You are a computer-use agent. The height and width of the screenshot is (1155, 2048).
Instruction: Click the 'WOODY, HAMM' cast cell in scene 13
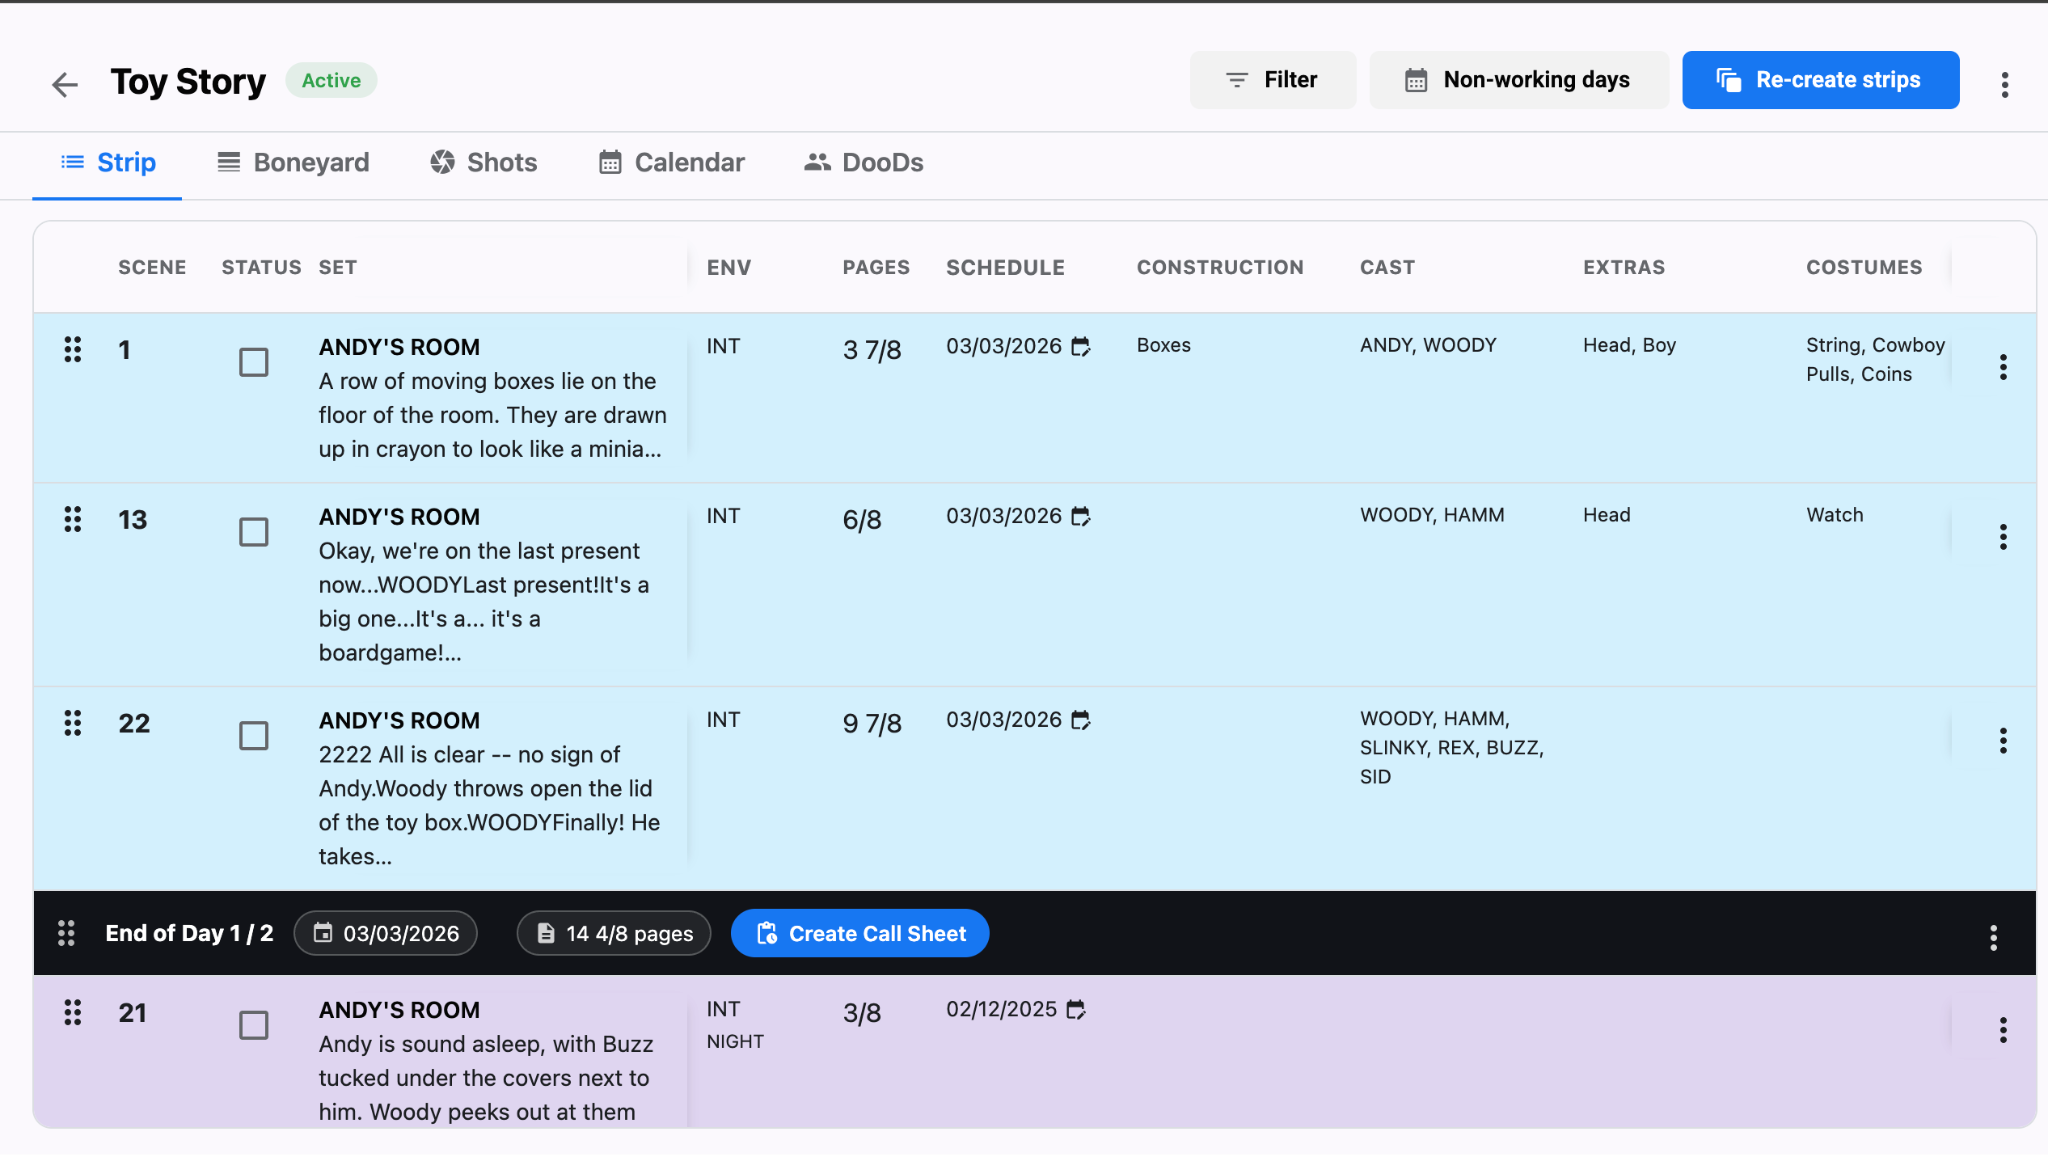[1432, 515]
